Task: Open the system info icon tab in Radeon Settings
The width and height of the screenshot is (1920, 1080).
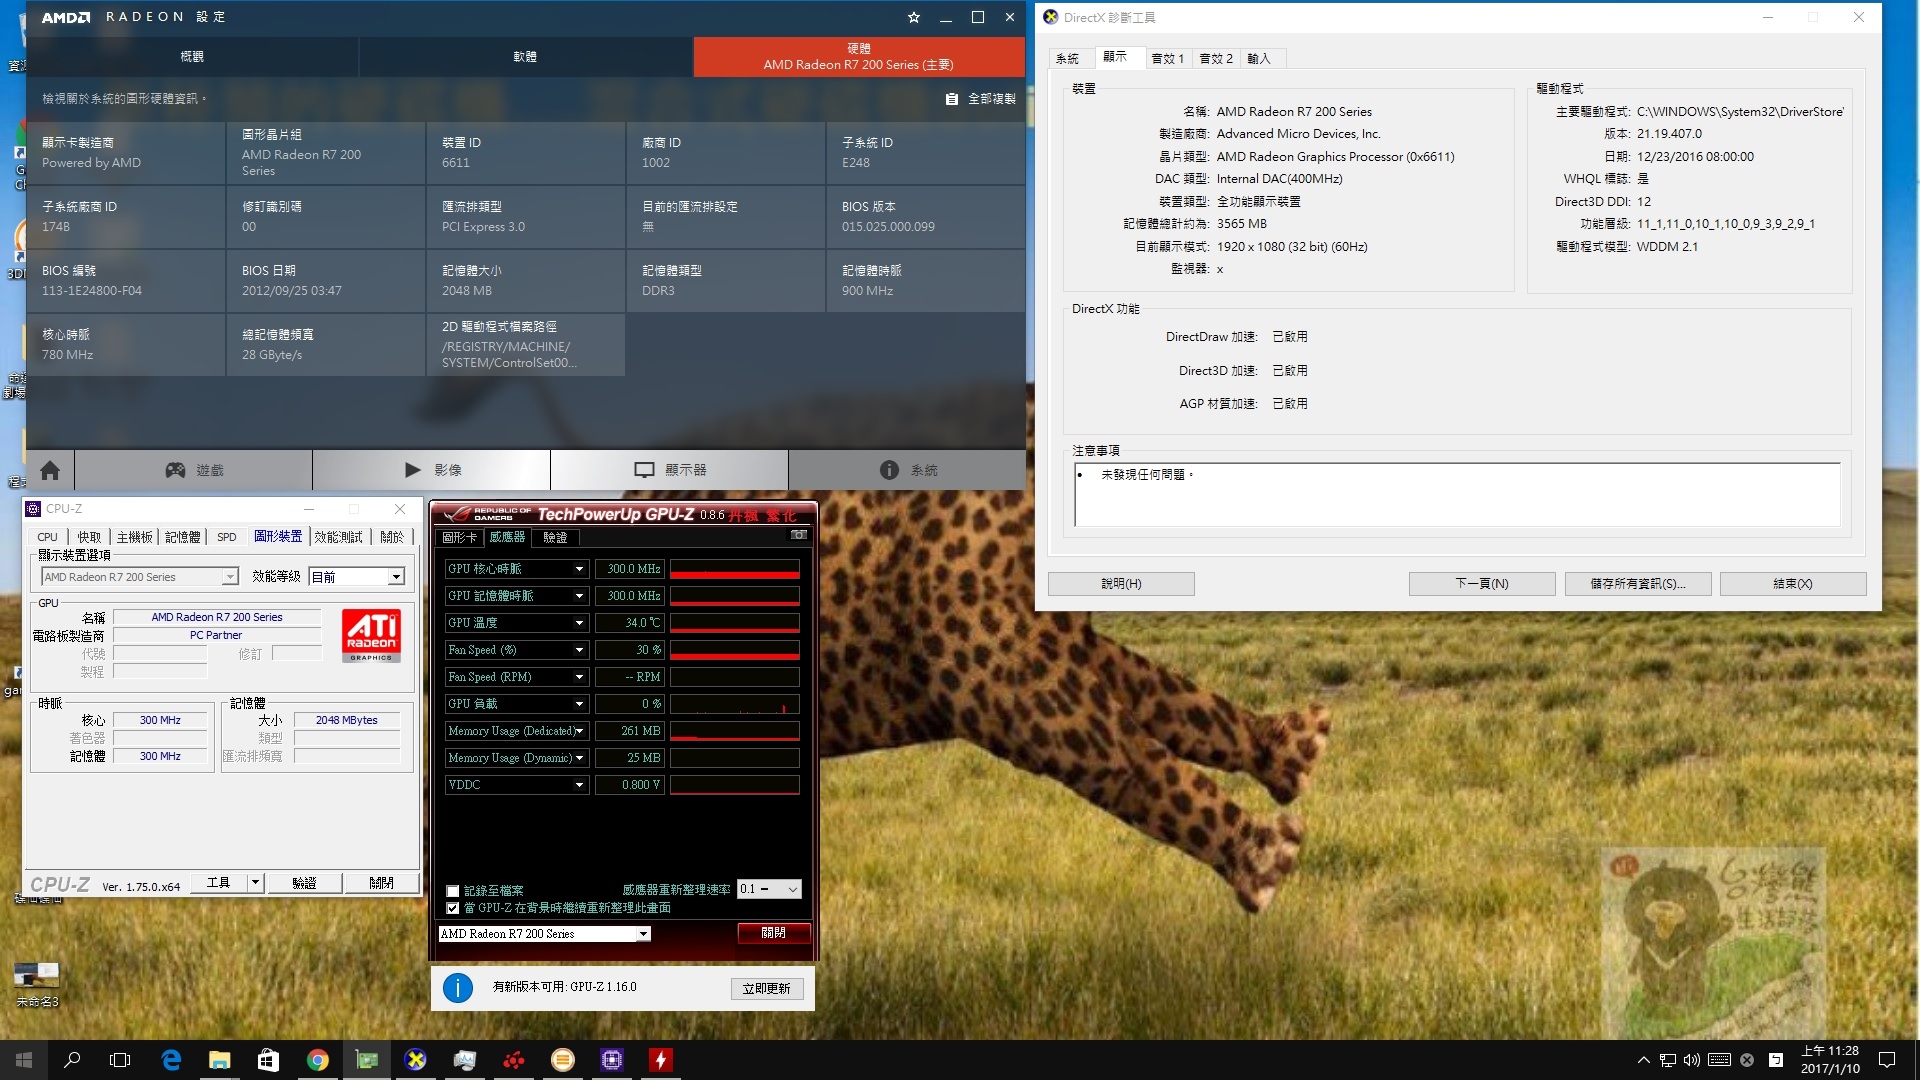Action: 907,470
